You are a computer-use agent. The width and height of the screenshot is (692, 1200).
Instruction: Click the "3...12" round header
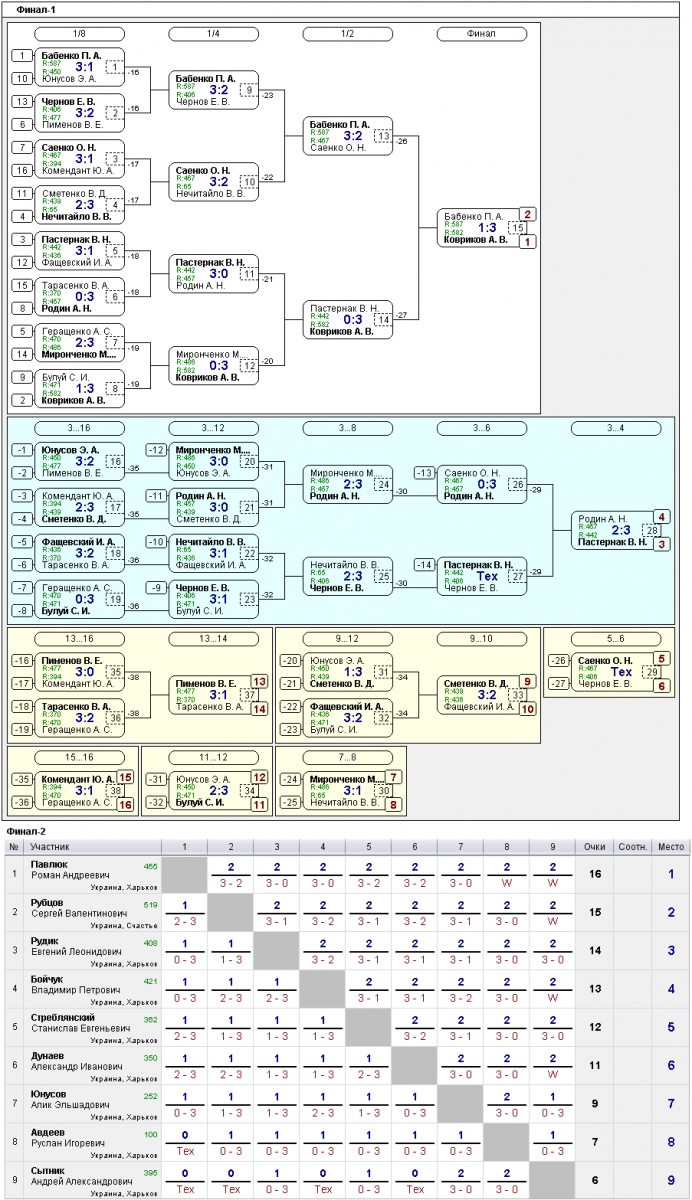click(x=214, y=428)
